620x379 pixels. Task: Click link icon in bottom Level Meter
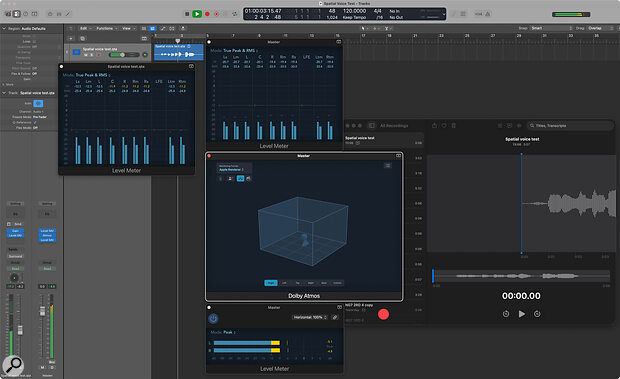[335, 317]
